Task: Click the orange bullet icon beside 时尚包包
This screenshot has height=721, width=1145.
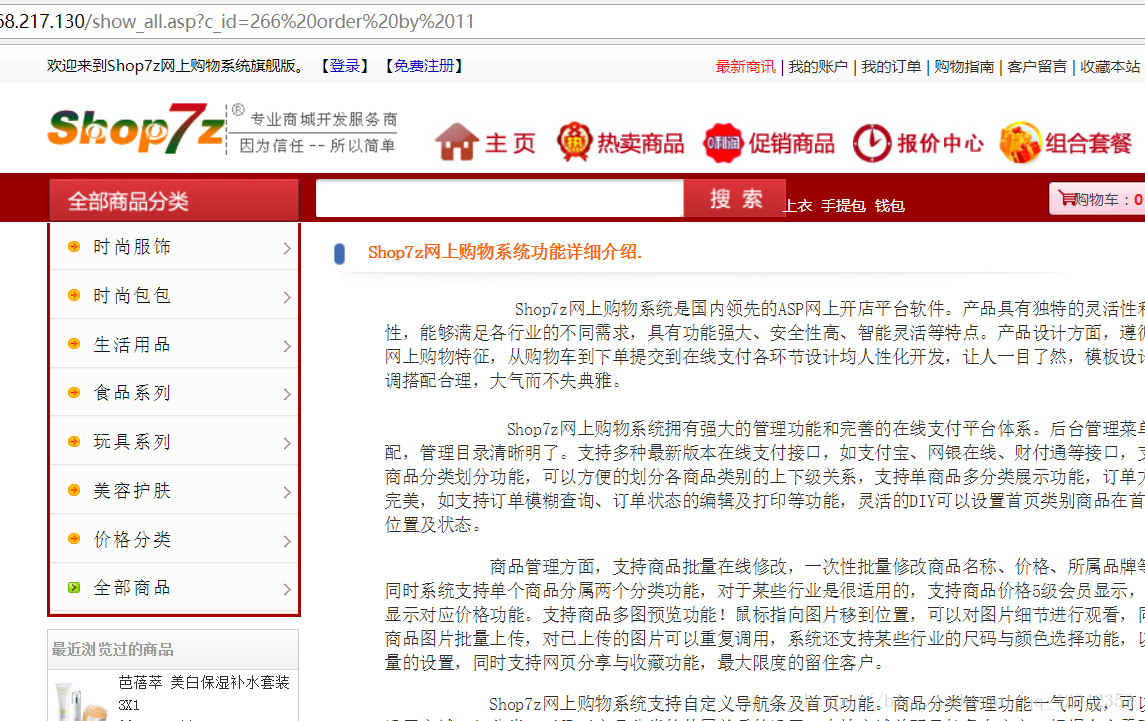Action: [74, 295]
